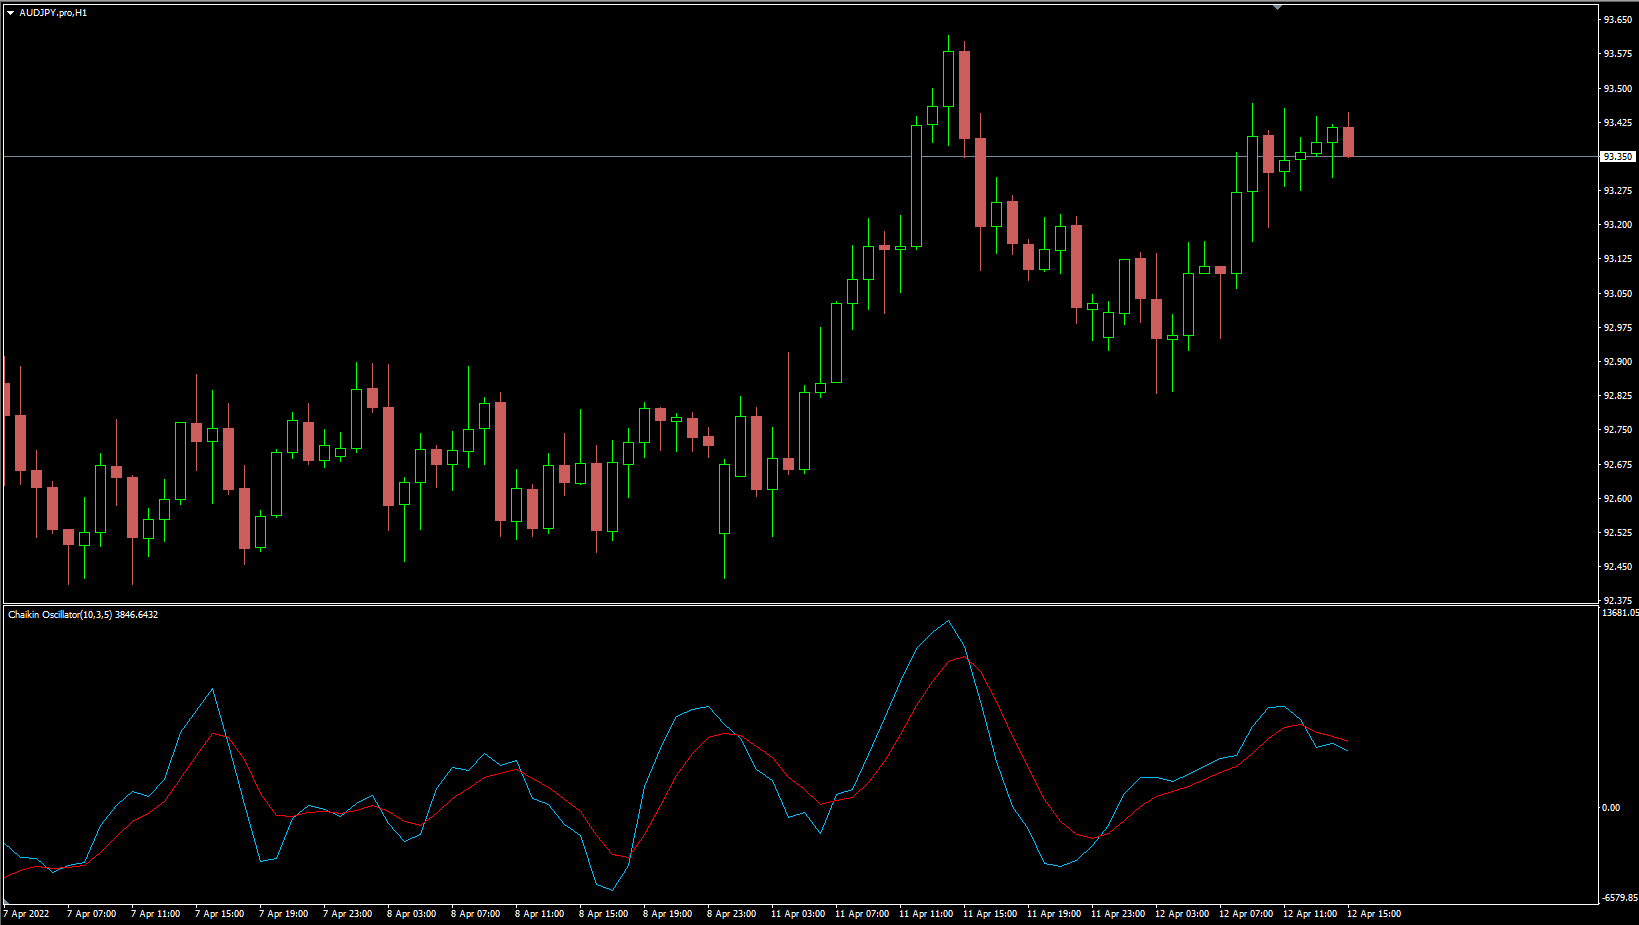Click the '8 Apr 03:00' time axis label
Image resolution: width=1639 pixels, height=925 pixels.
(x=412, y=913)
